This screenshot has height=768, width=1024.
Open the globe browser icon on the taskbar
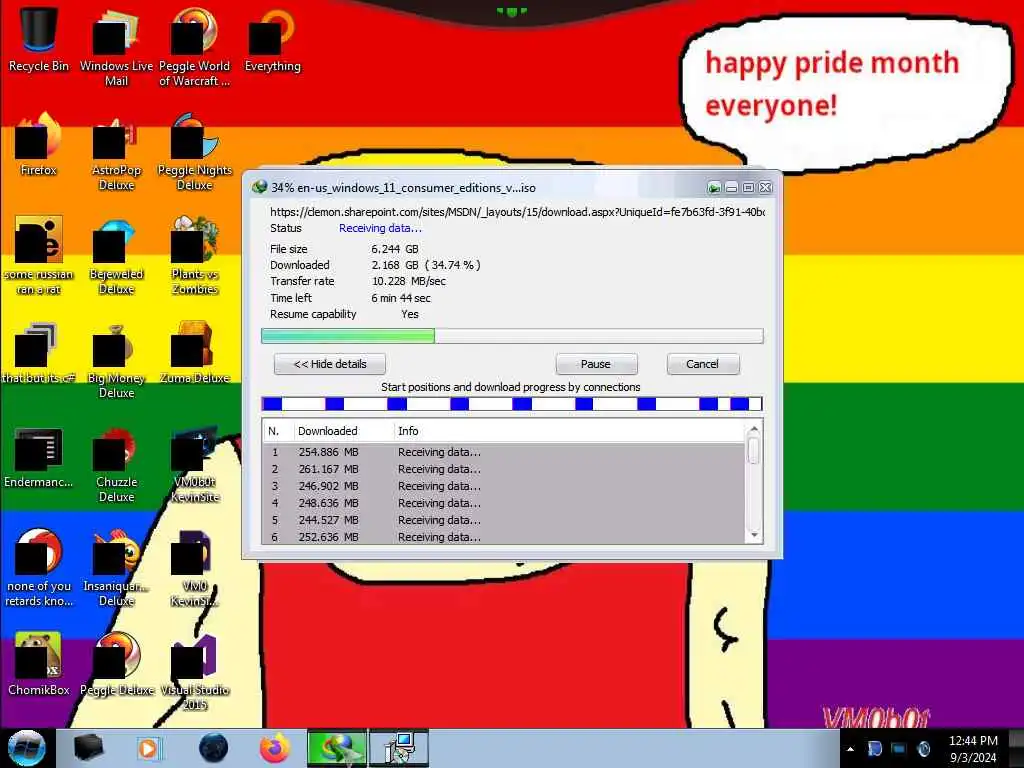coord(213,748)
